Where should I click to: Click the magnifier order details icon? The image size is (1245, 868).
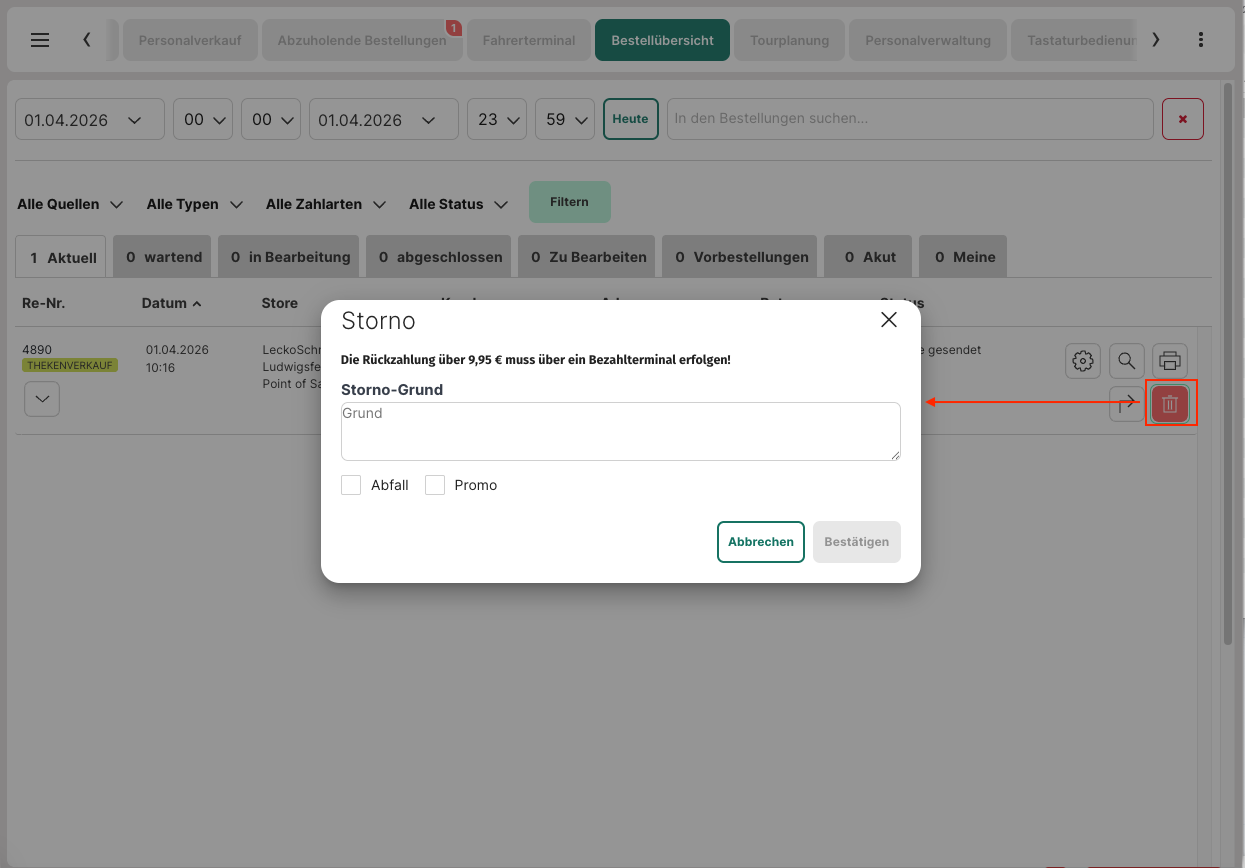(1127, 360)
